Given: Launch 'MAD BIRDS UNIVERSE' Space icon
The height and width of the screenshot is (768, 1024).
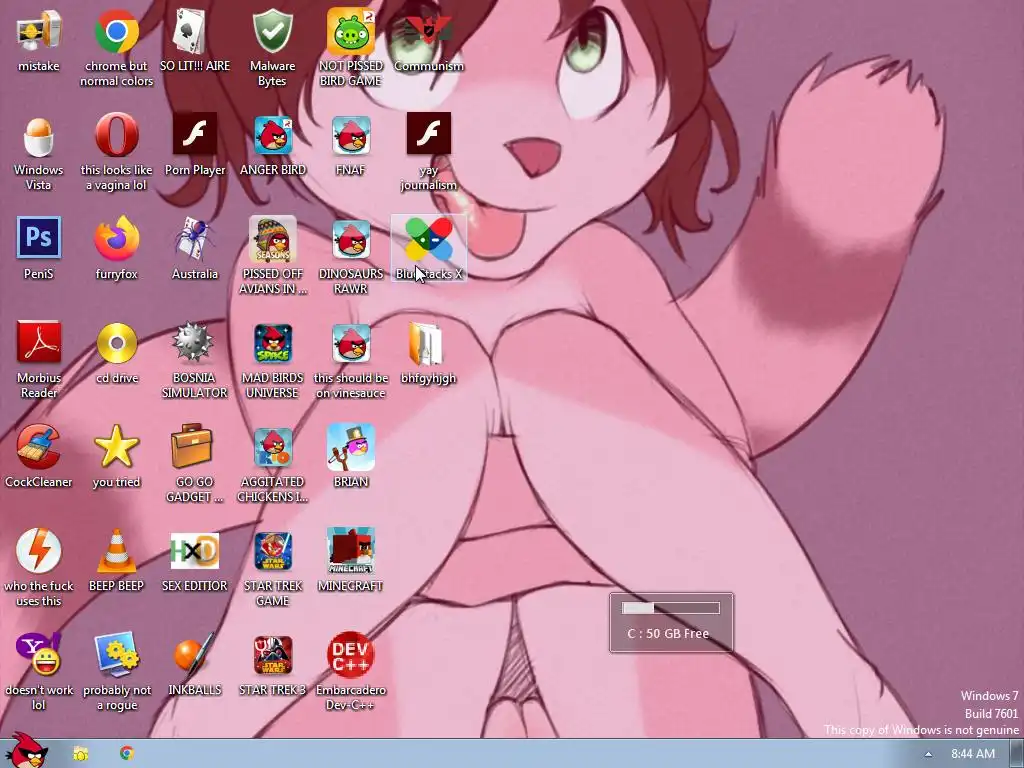Looking at the screenshot, I should [272, 344].
